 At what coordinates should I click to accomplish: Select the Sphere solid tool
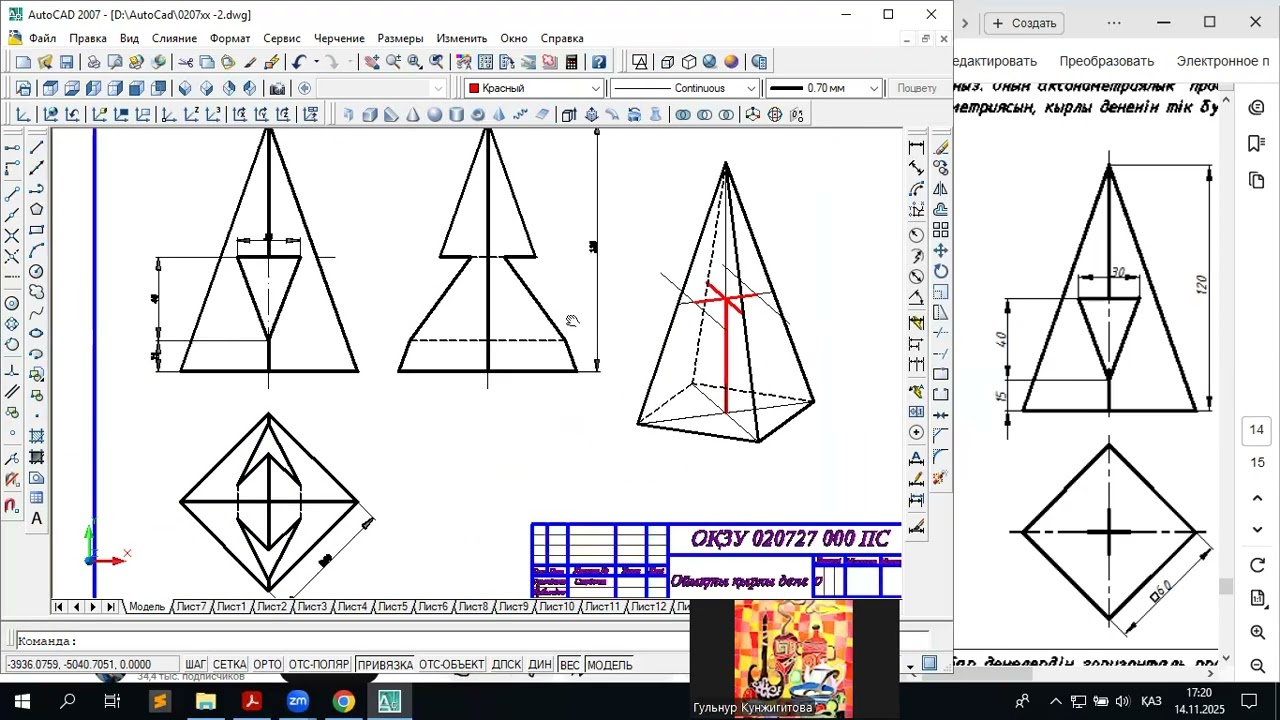tap(435, 115)
